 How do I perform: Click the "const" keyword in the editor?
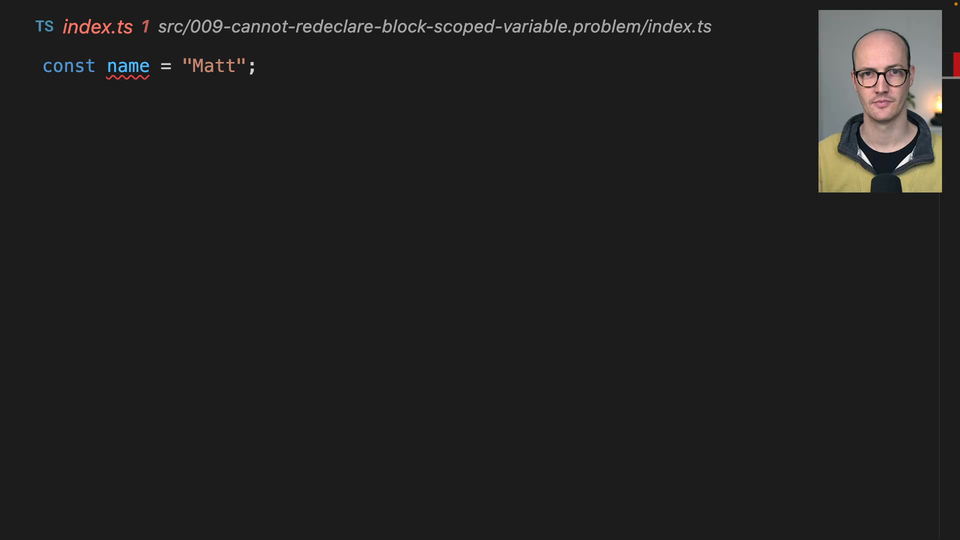(69, 66)
